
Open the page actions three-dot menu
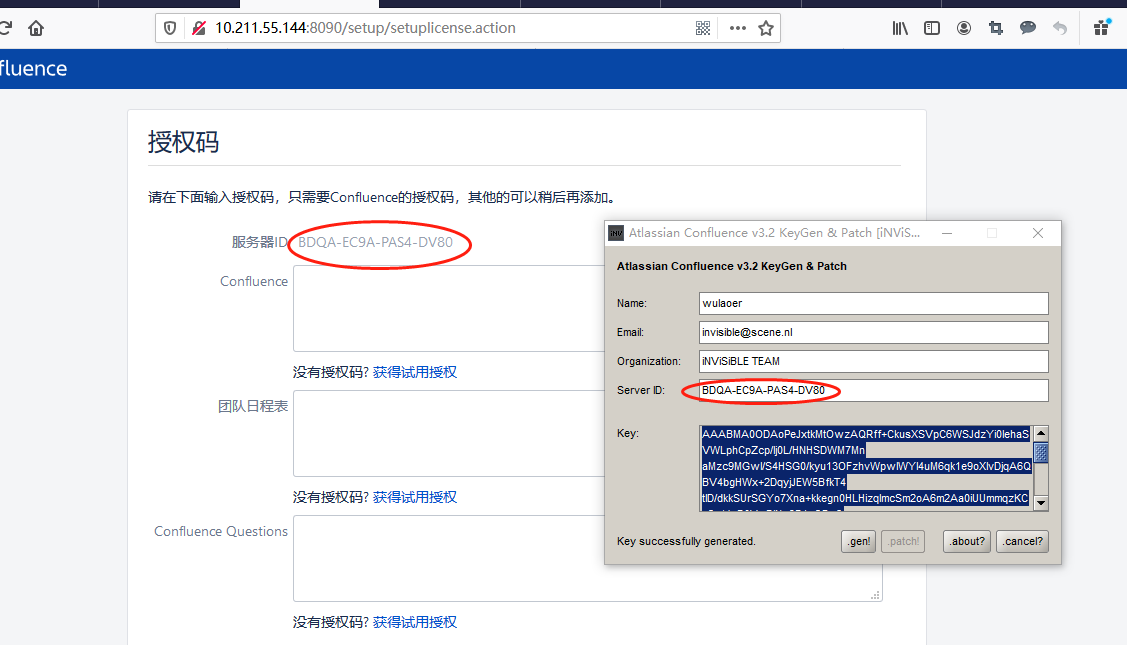pos(738,28)
